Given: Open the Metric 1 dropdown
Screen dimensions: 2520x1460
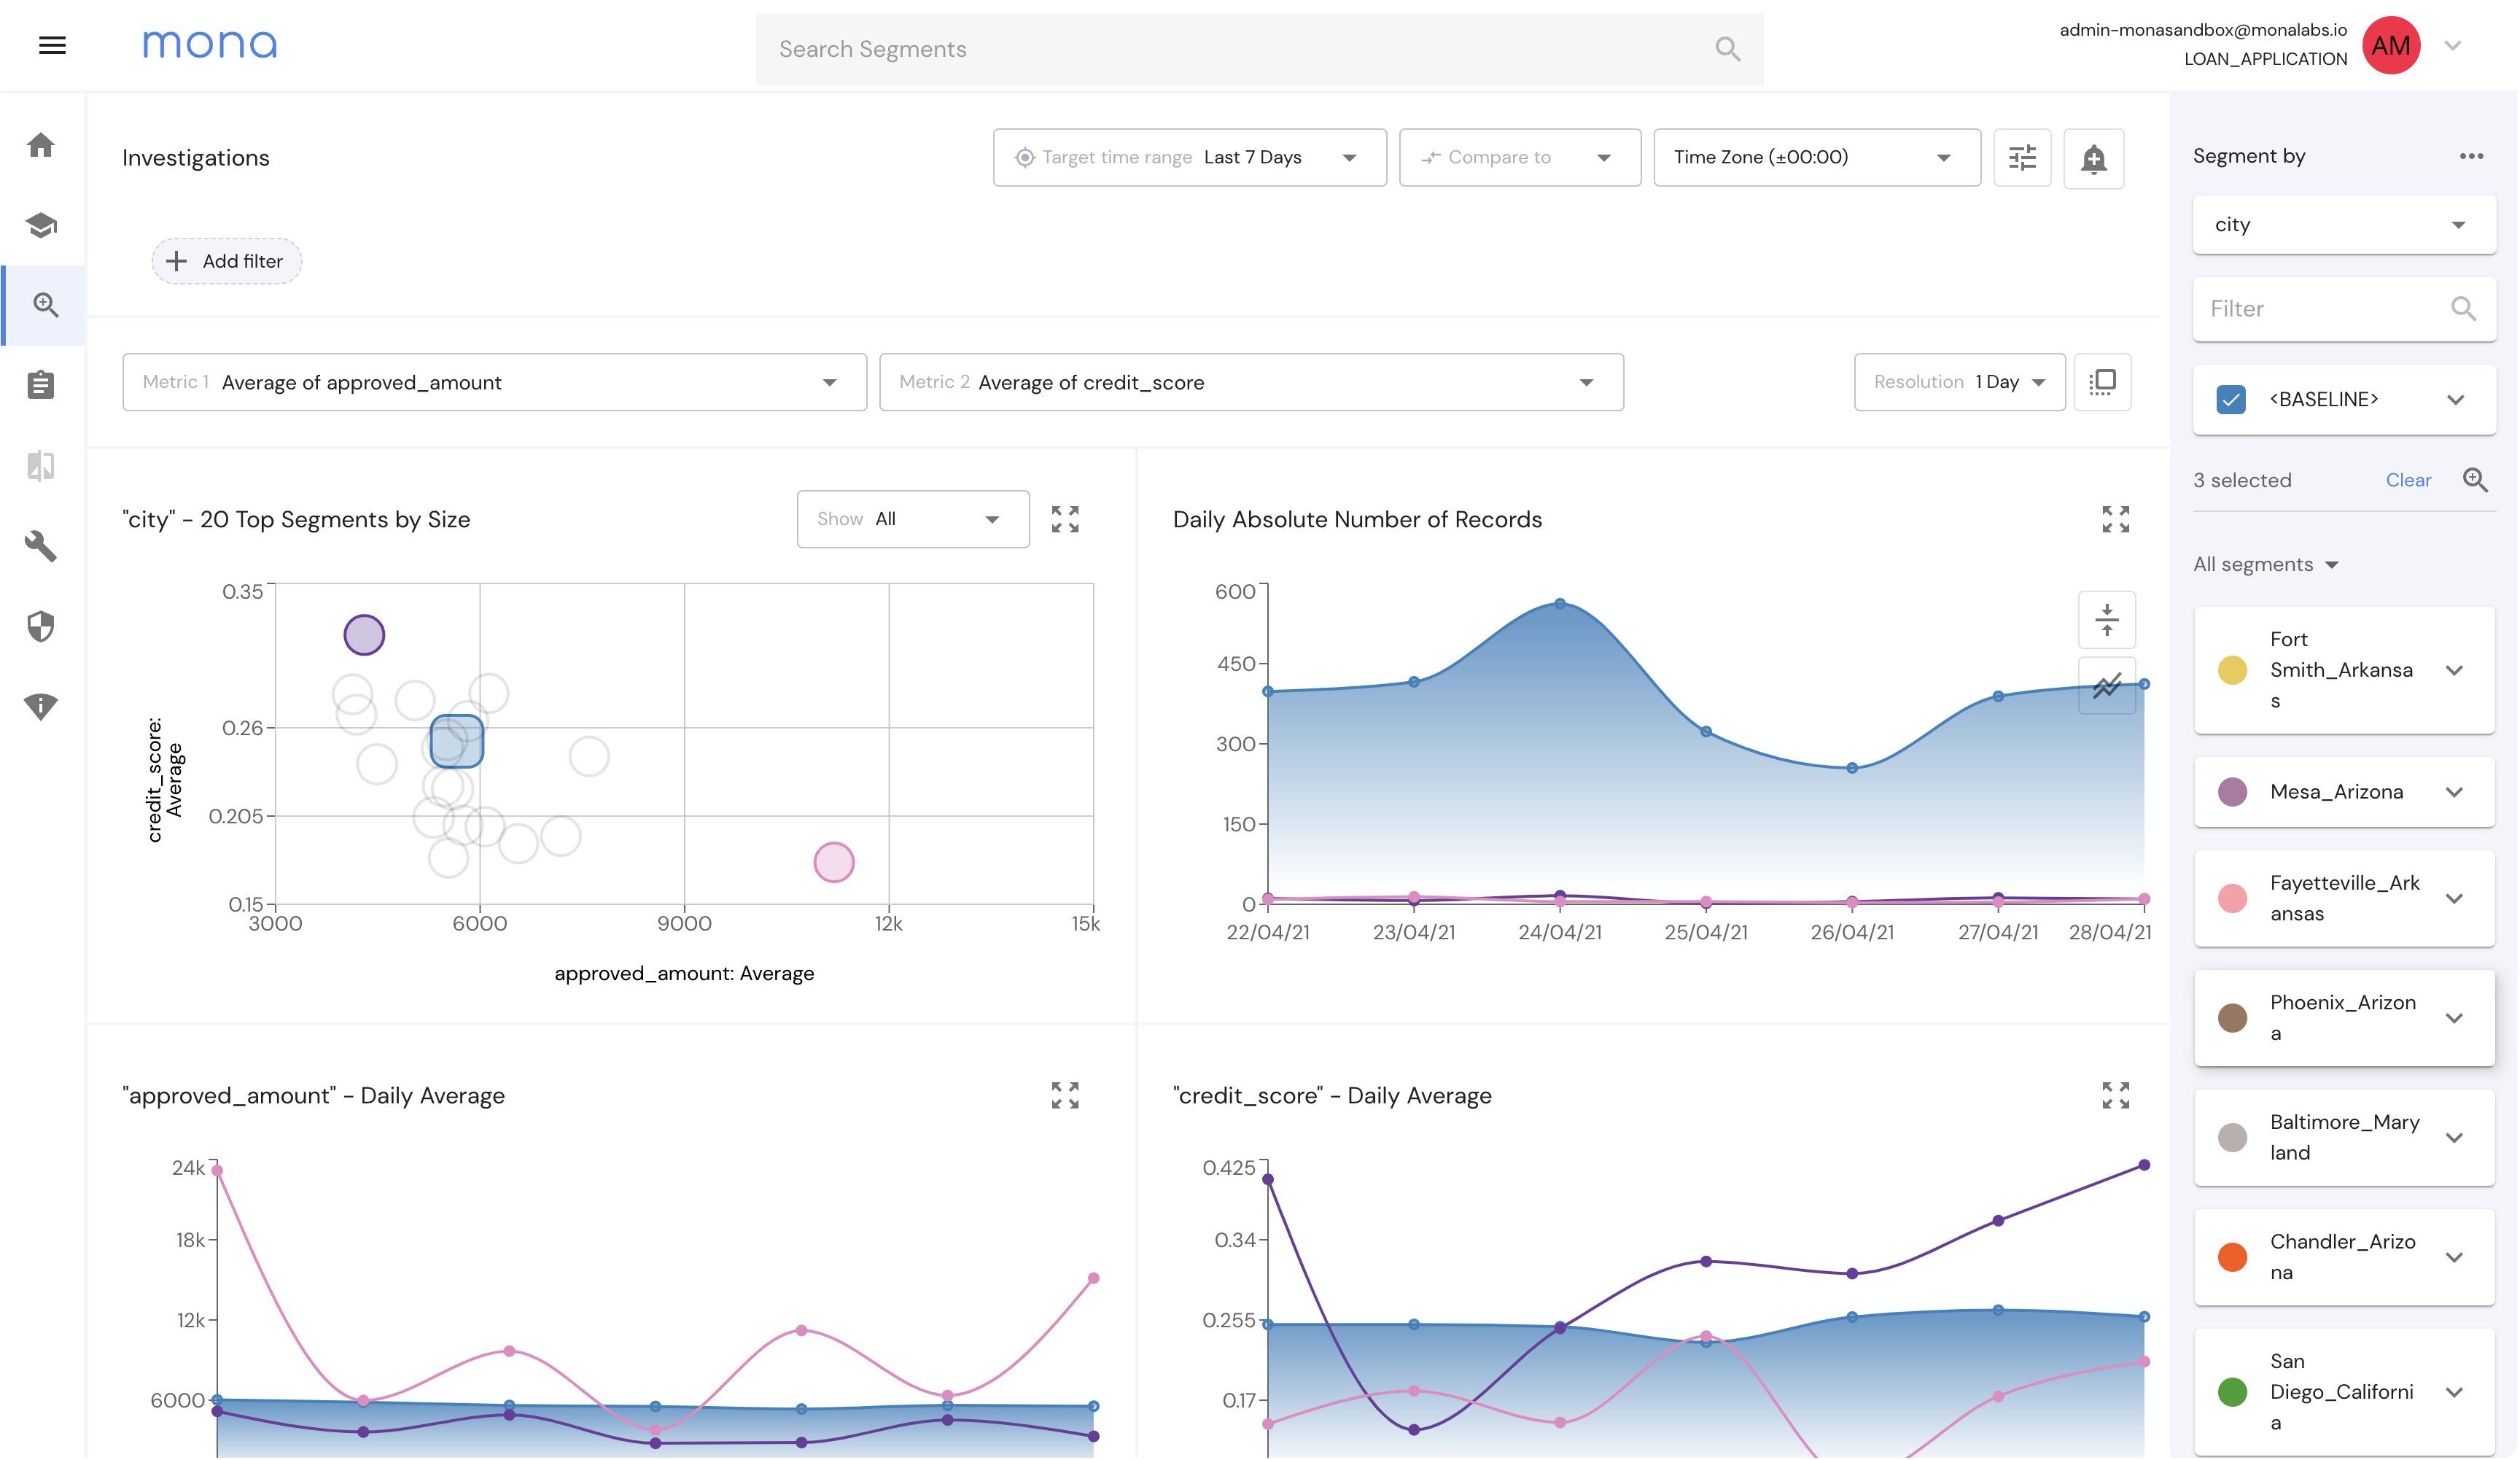Looking at the screenshot, I should point(495,383).
